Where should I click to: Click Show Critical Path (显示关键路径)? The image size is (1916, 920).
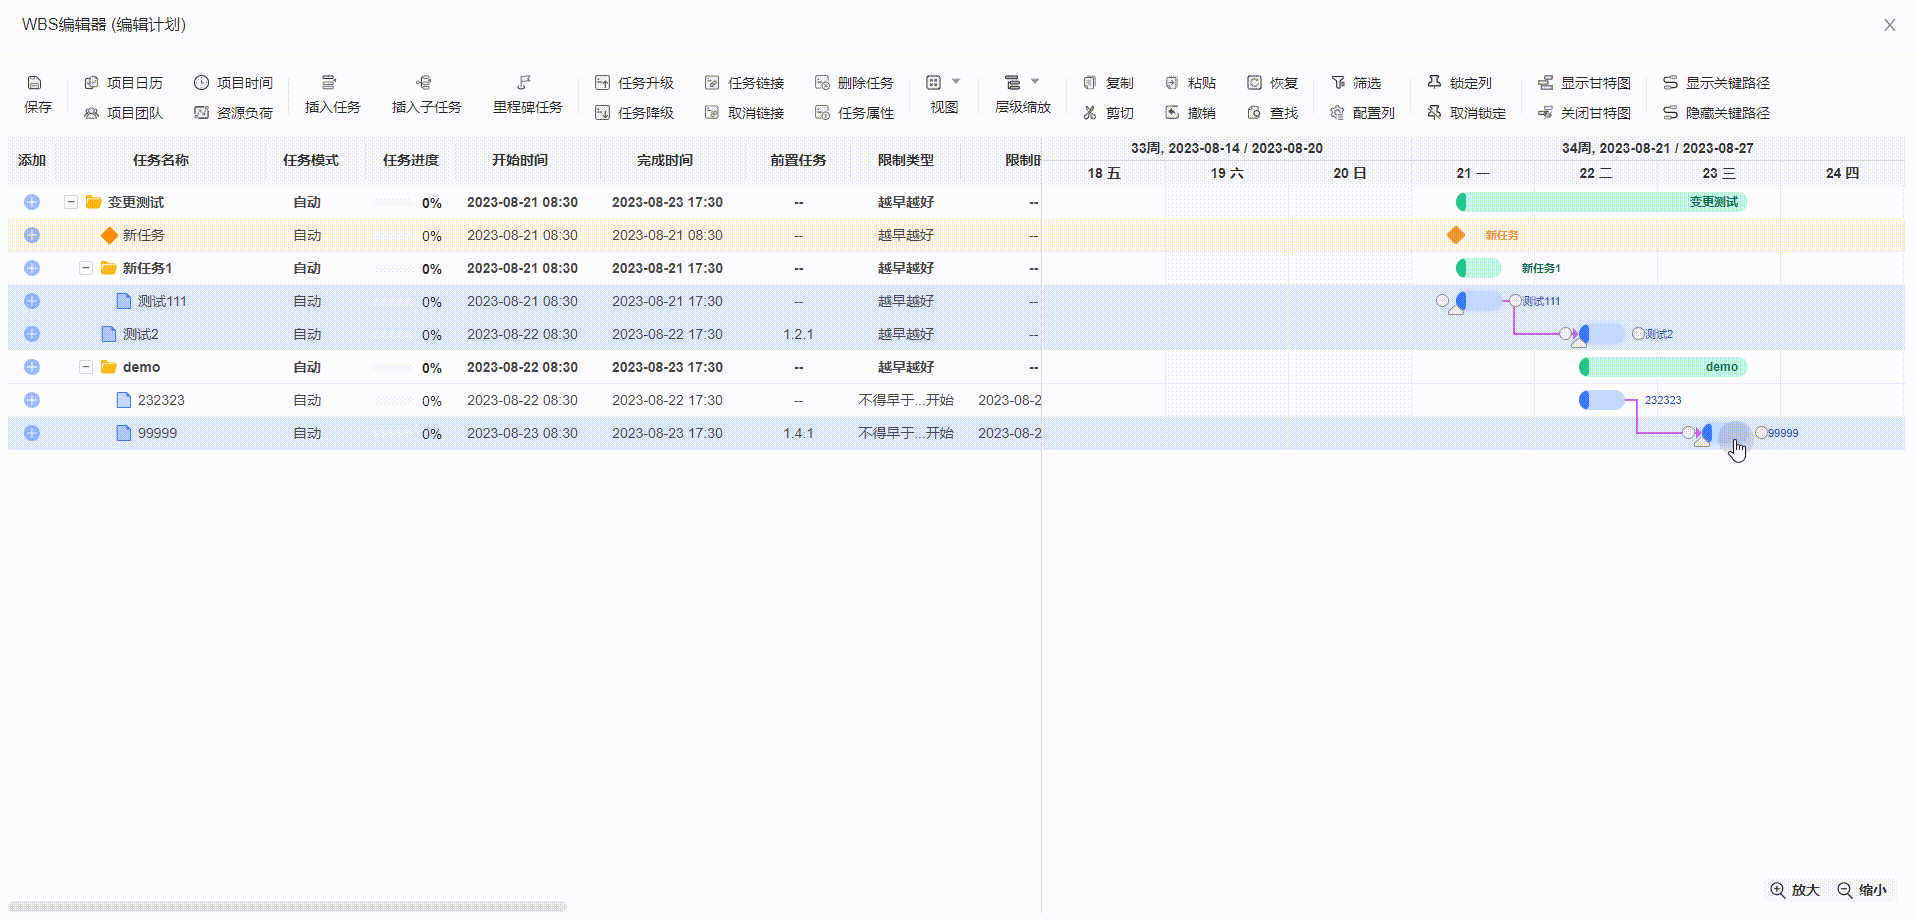tap(1716, 83)
